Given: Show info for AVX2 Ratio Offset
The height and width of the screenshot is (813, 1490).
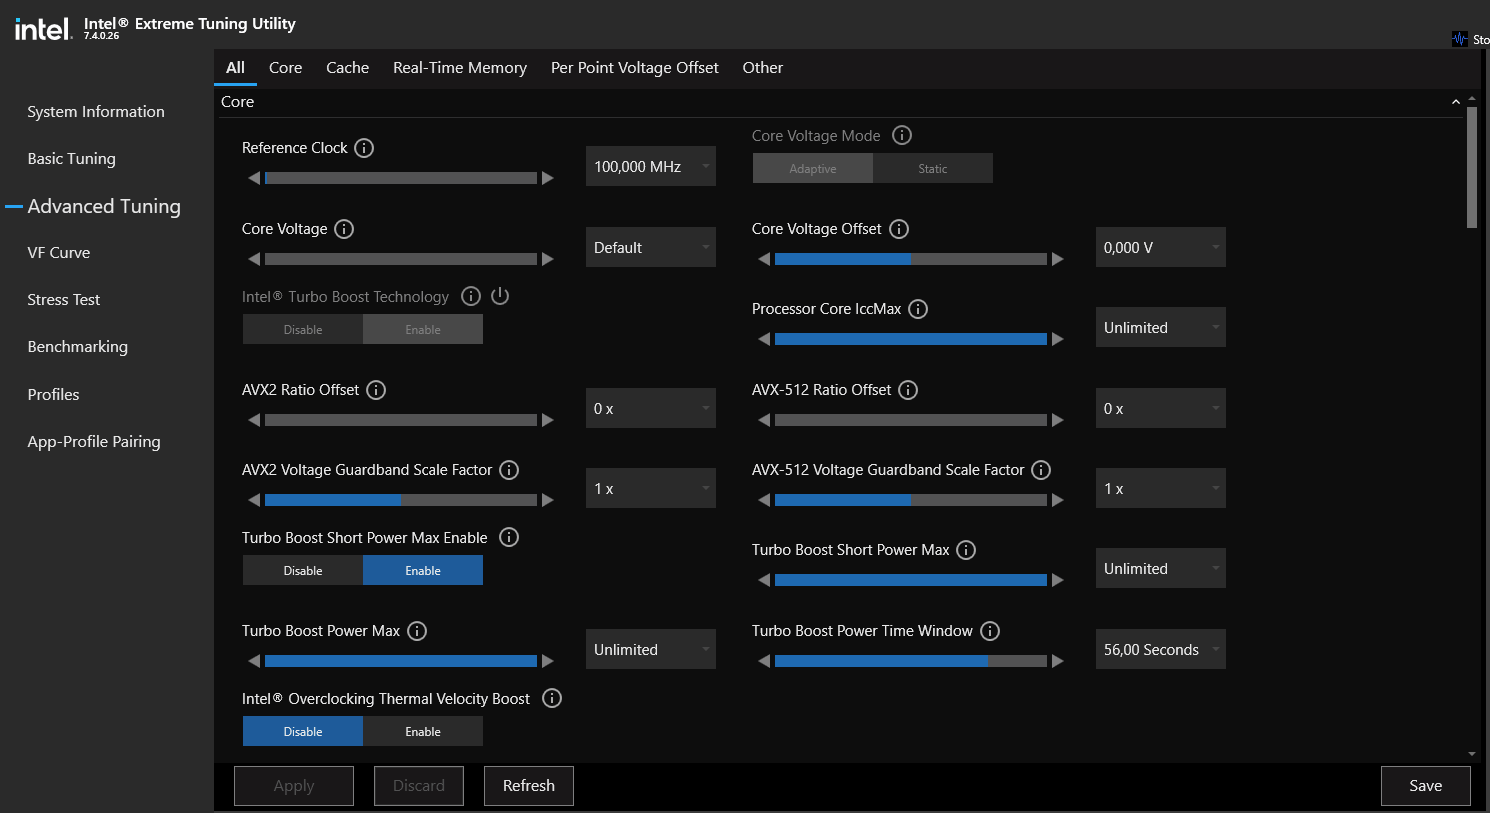Looking at the screenshot, I should point(376,390).
